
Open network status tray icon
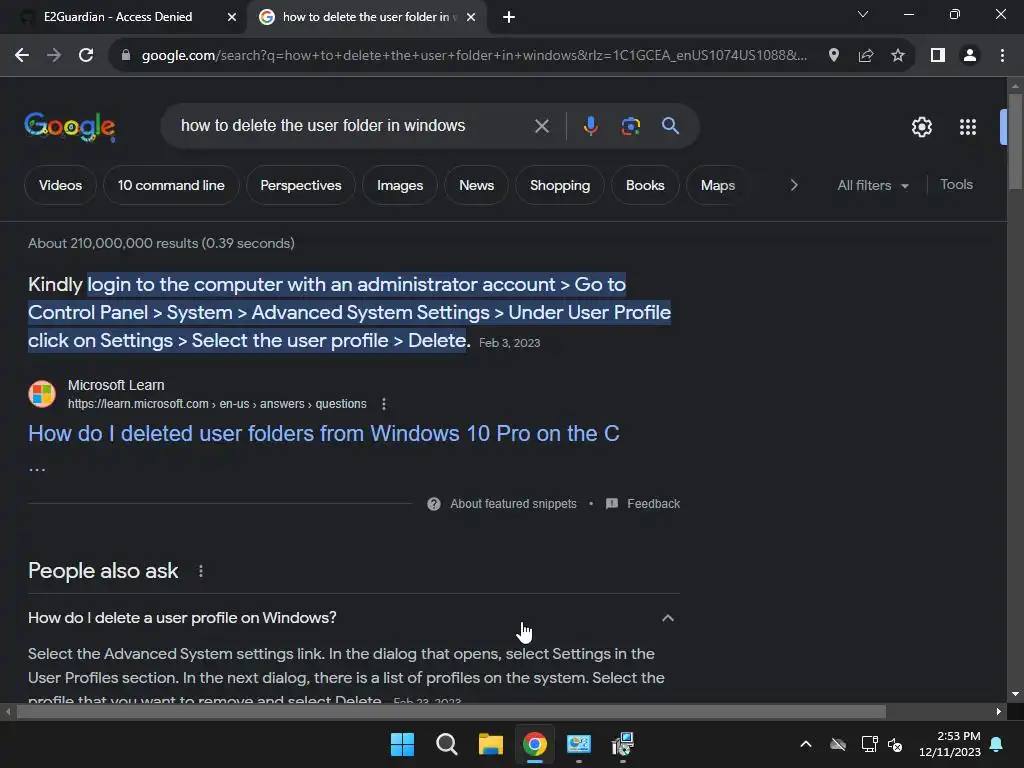tap(869, 744)
